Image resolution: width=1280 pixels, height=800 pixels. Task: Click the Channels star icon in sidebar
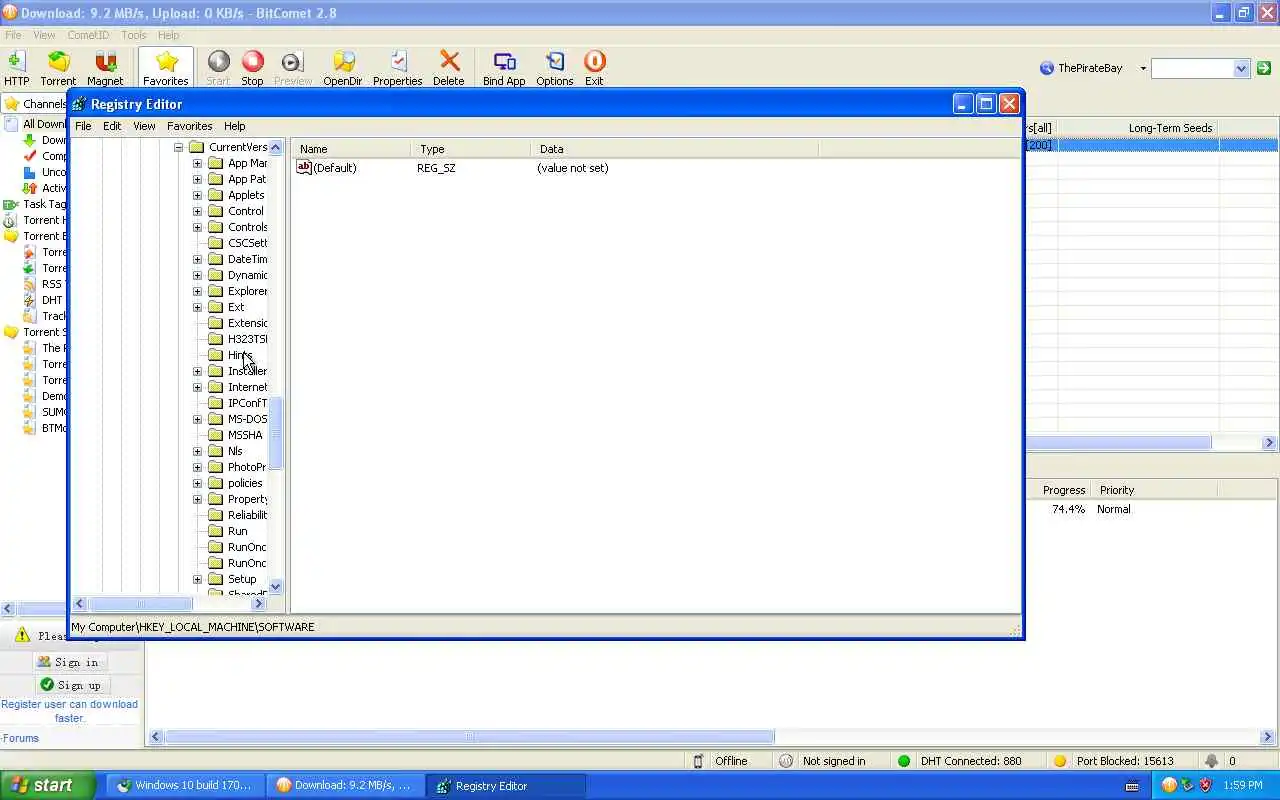(12, 104)
